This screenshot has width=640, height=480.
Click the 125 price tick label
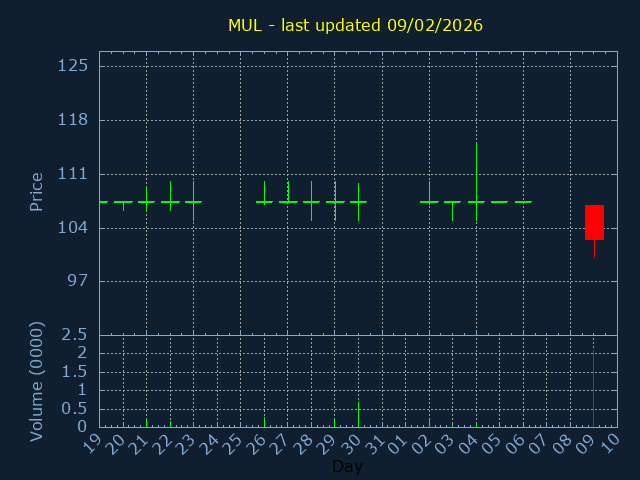tap(73, 66)
